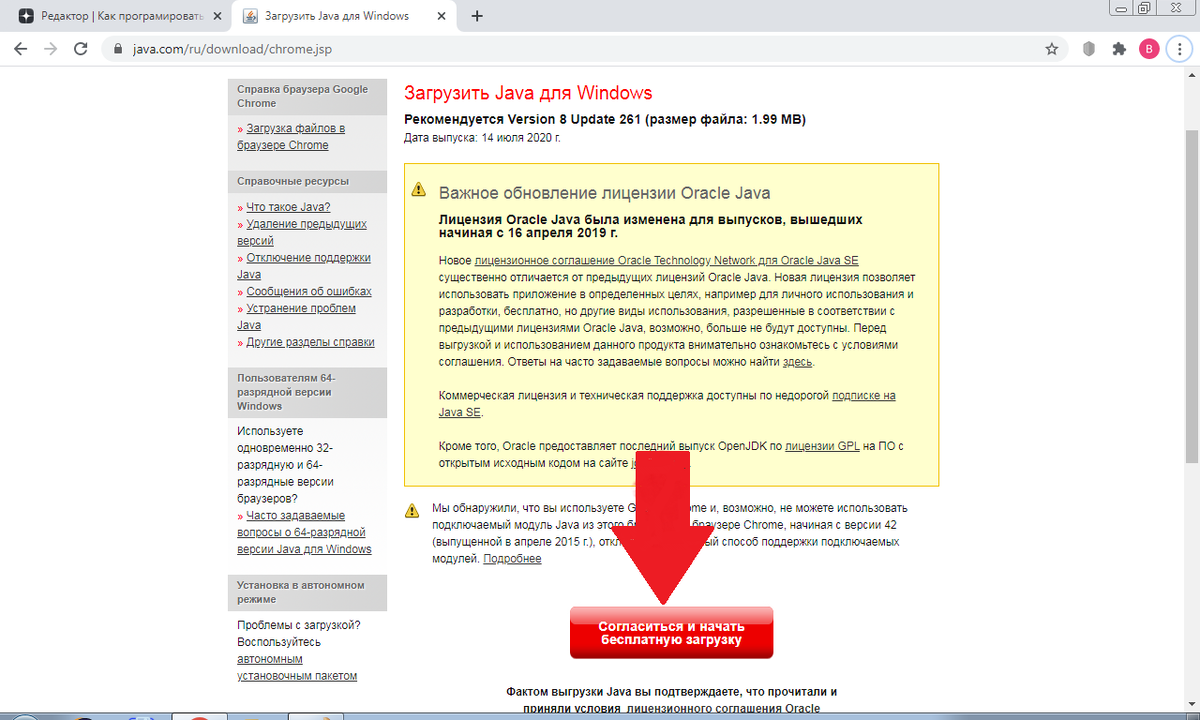The image size is (1200, 720).
Task: Open the Extensions puzzle icon
Action: tap(1119, 48)
